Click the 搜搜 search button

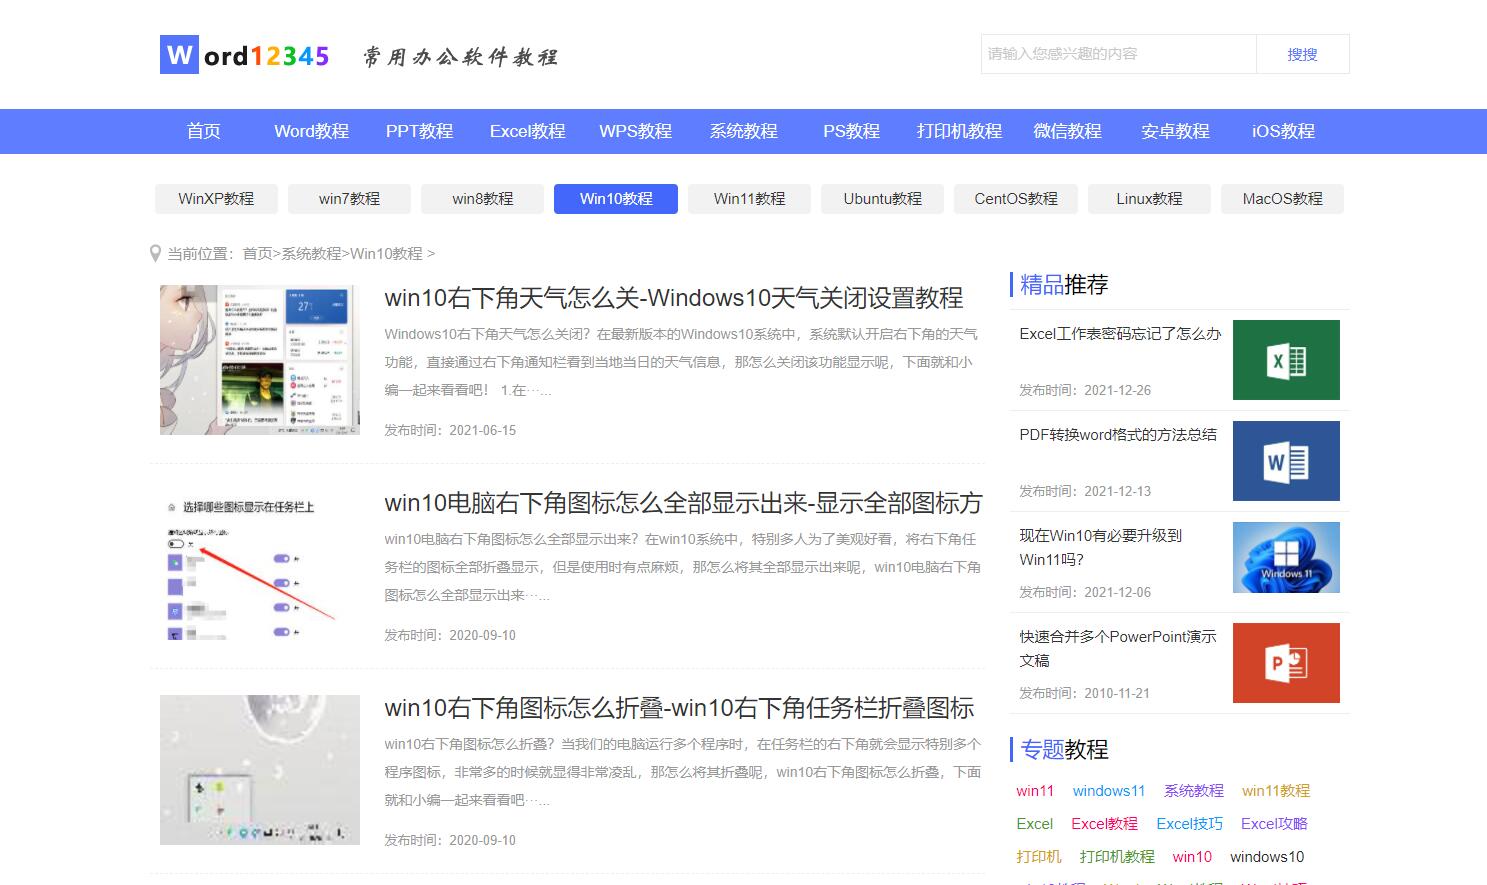(x=1302, y=54)
